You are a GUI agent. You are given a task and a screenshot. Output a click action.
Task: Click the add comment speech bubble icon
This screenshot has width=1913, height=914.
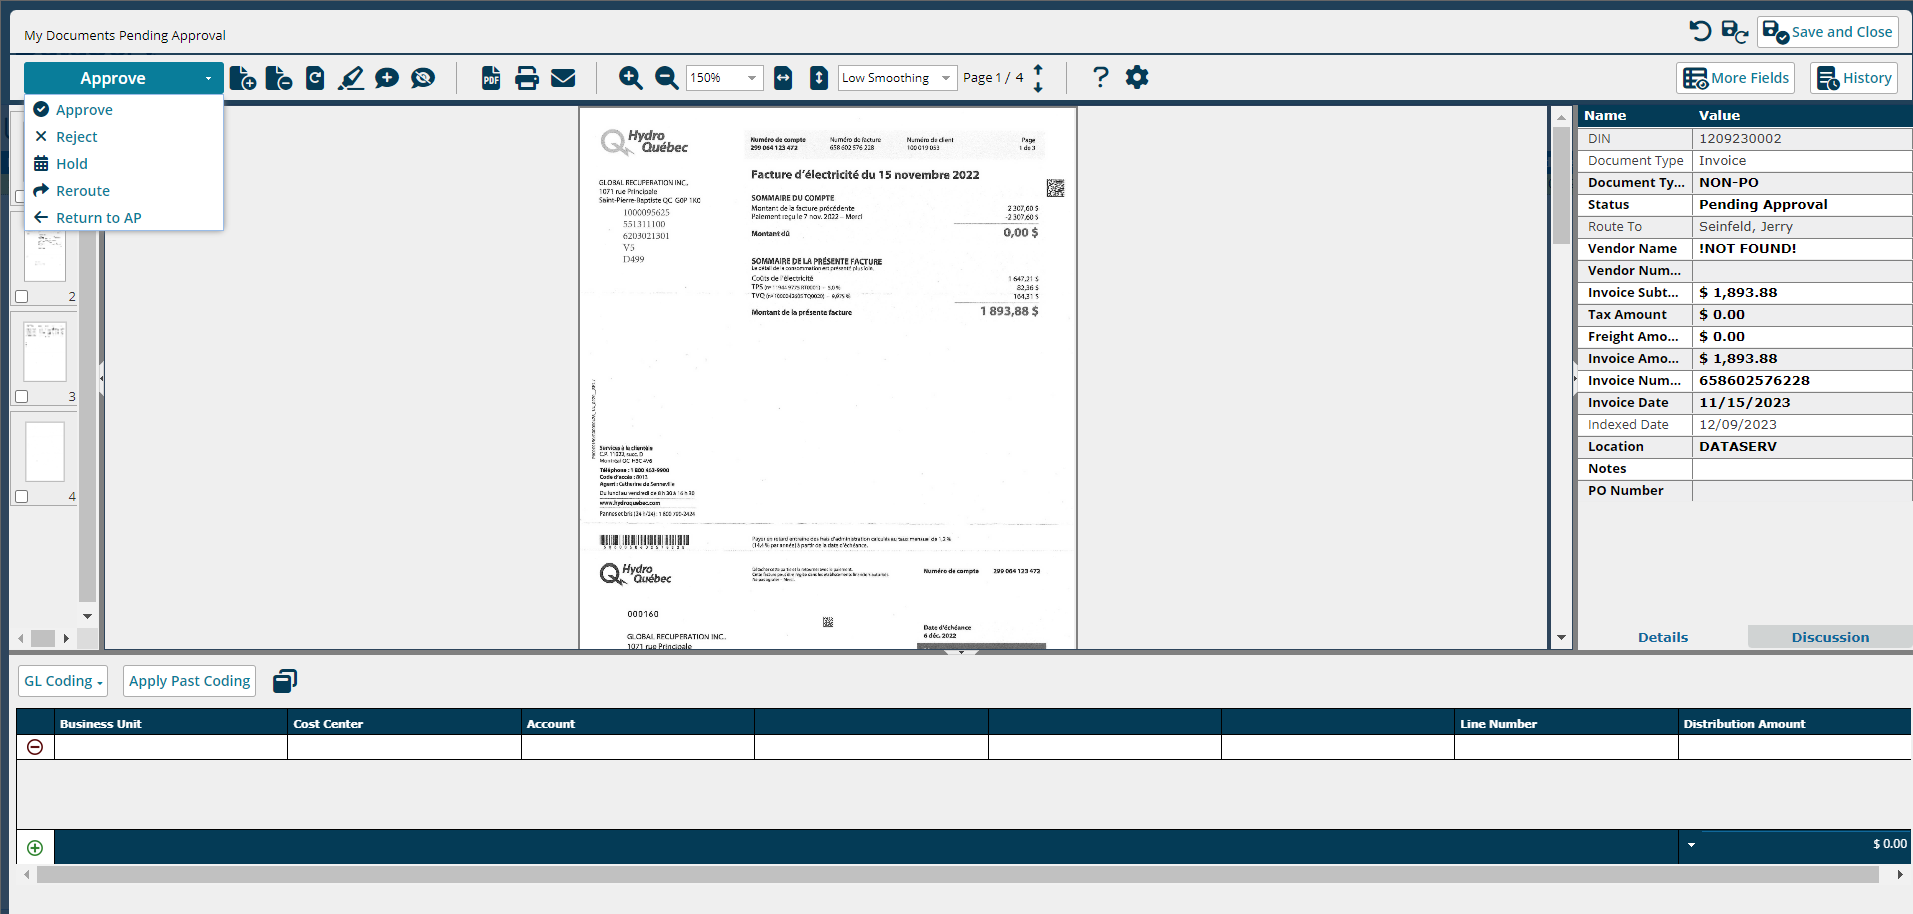pyautogui.click(x=387, y=78)
